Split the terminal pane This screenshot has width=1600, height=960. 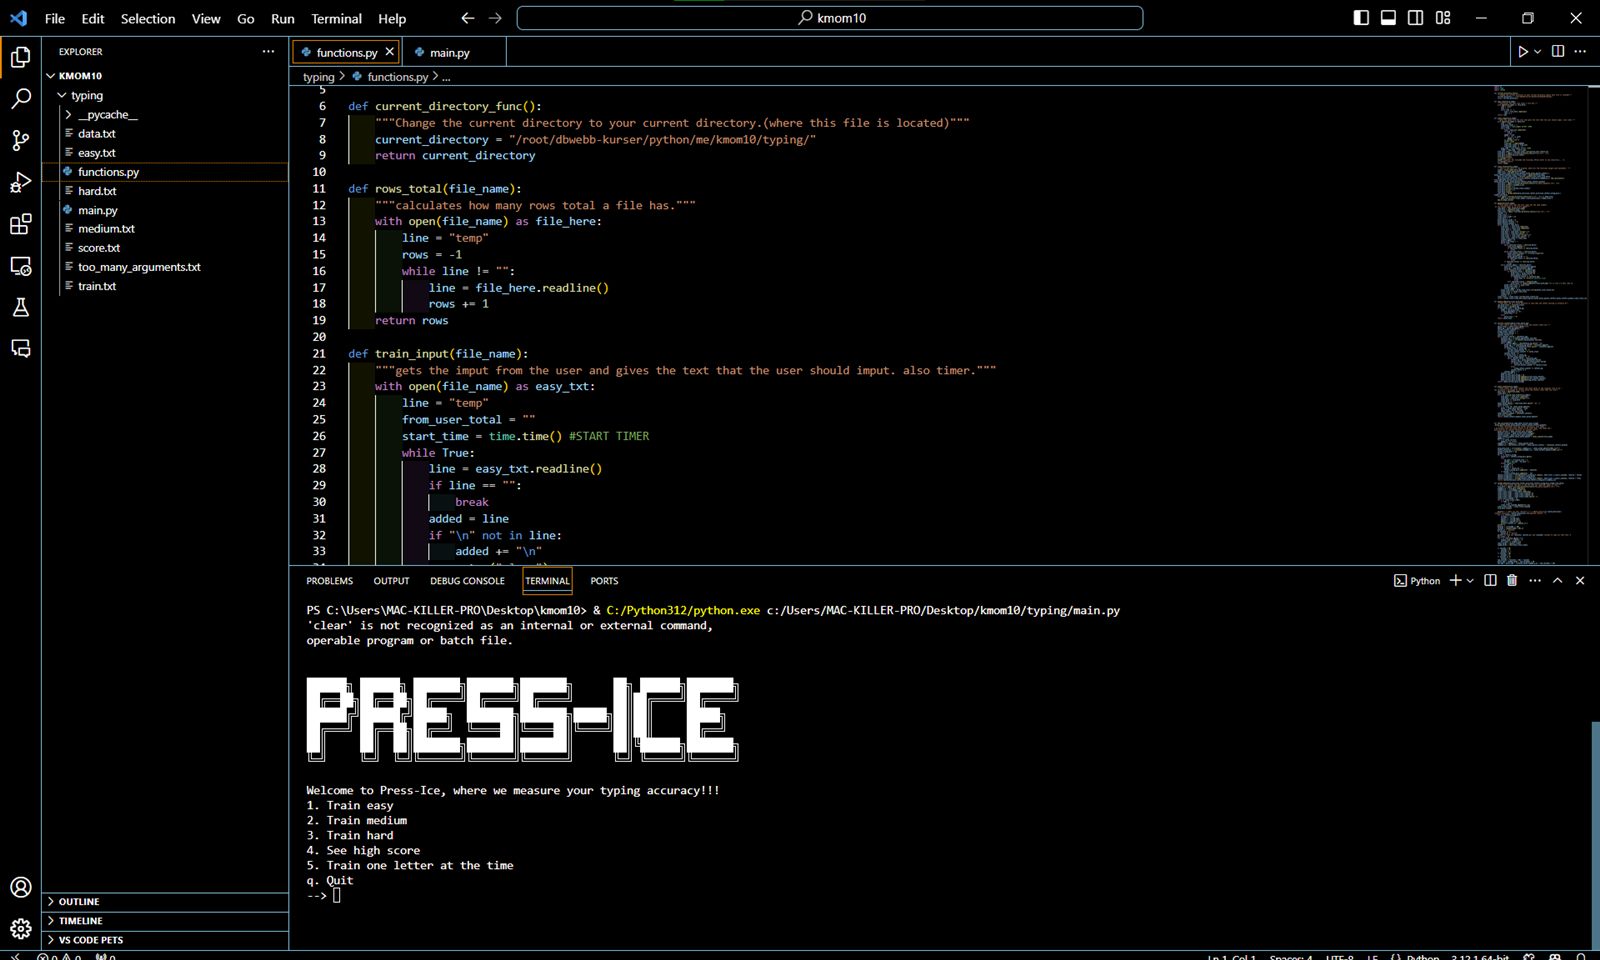1490,581
